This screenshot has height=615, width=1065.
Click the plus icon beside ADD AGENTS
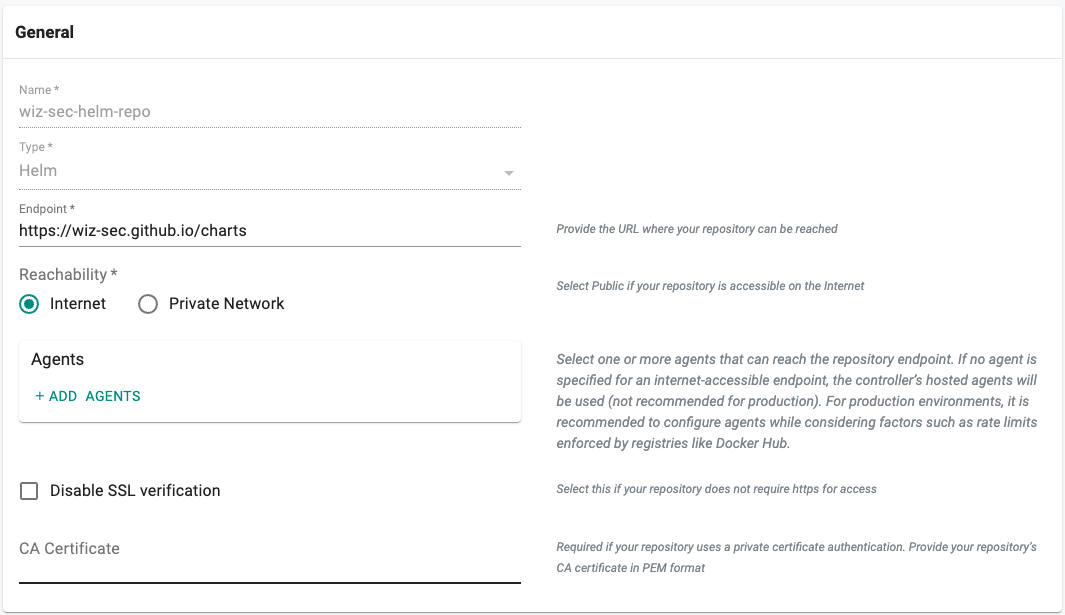tap(40, 396)
